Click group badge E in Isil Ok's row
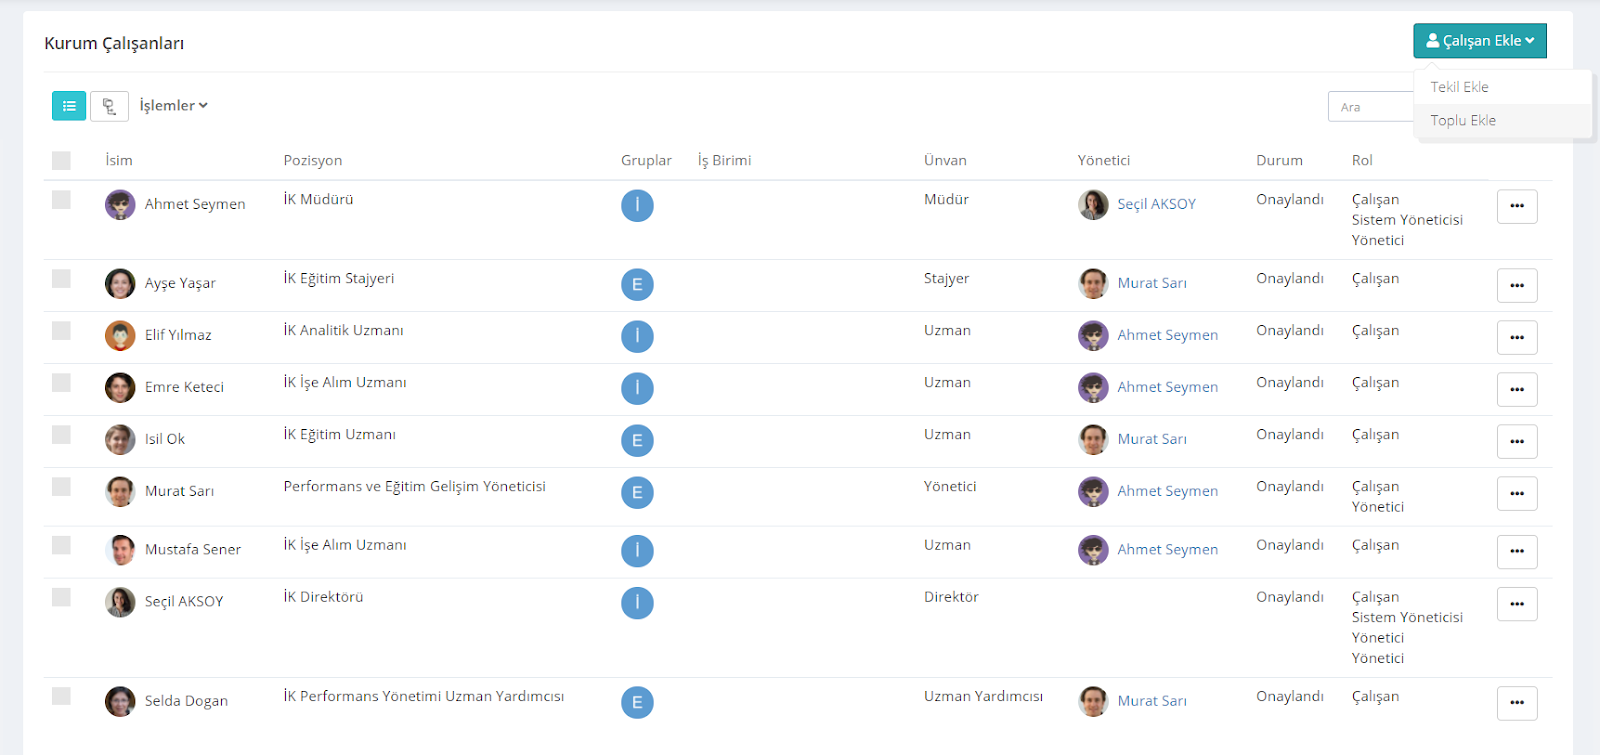Image resolution: width=1600 pixels, height=755 pixels. 637,441
